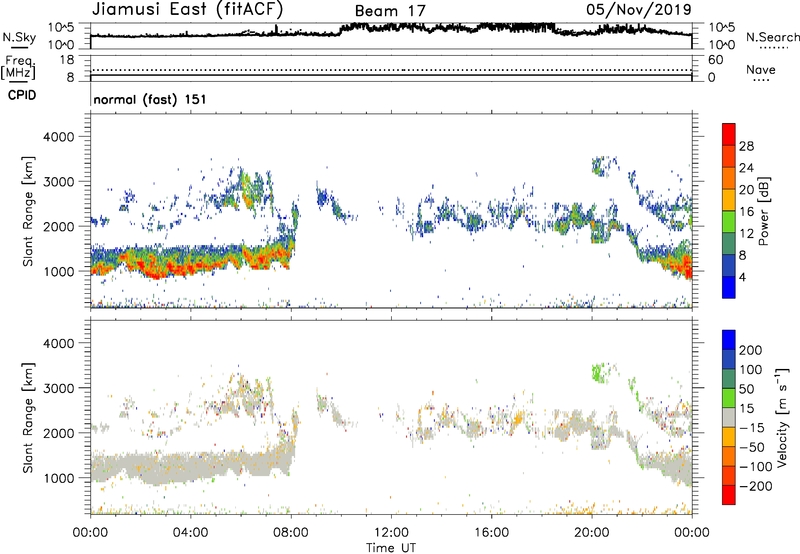Click the '28' power colorbar tick
800x554 pixels.
pyautogui.click(x=746, y=146)
